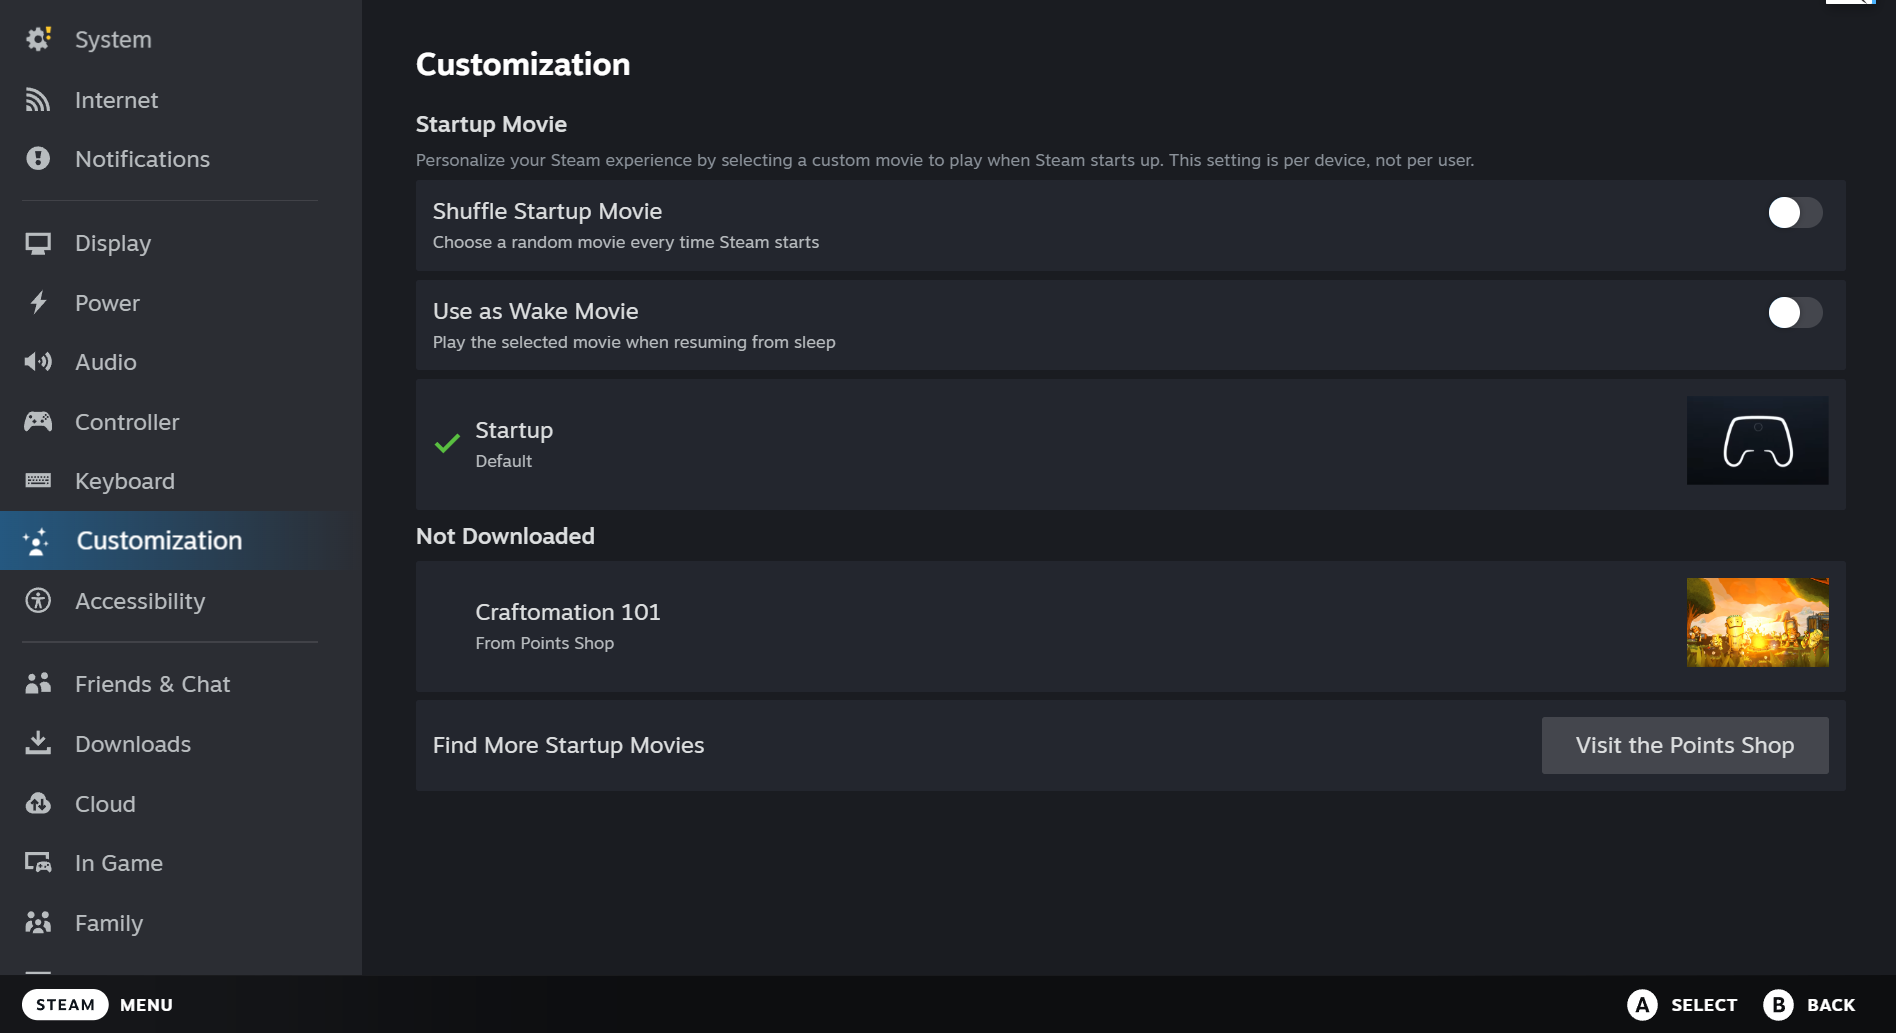Click the Family group icon

coord(38,923)
